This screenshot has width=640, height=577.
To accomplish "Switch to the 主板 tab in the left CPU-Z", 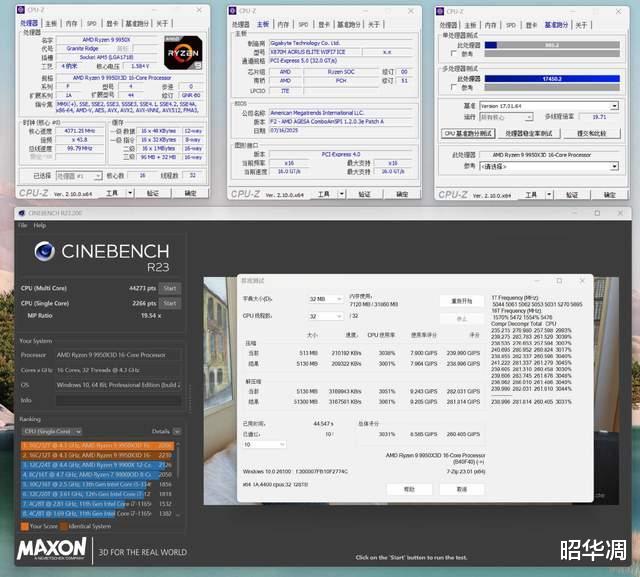I will click(x=51, y=23).
